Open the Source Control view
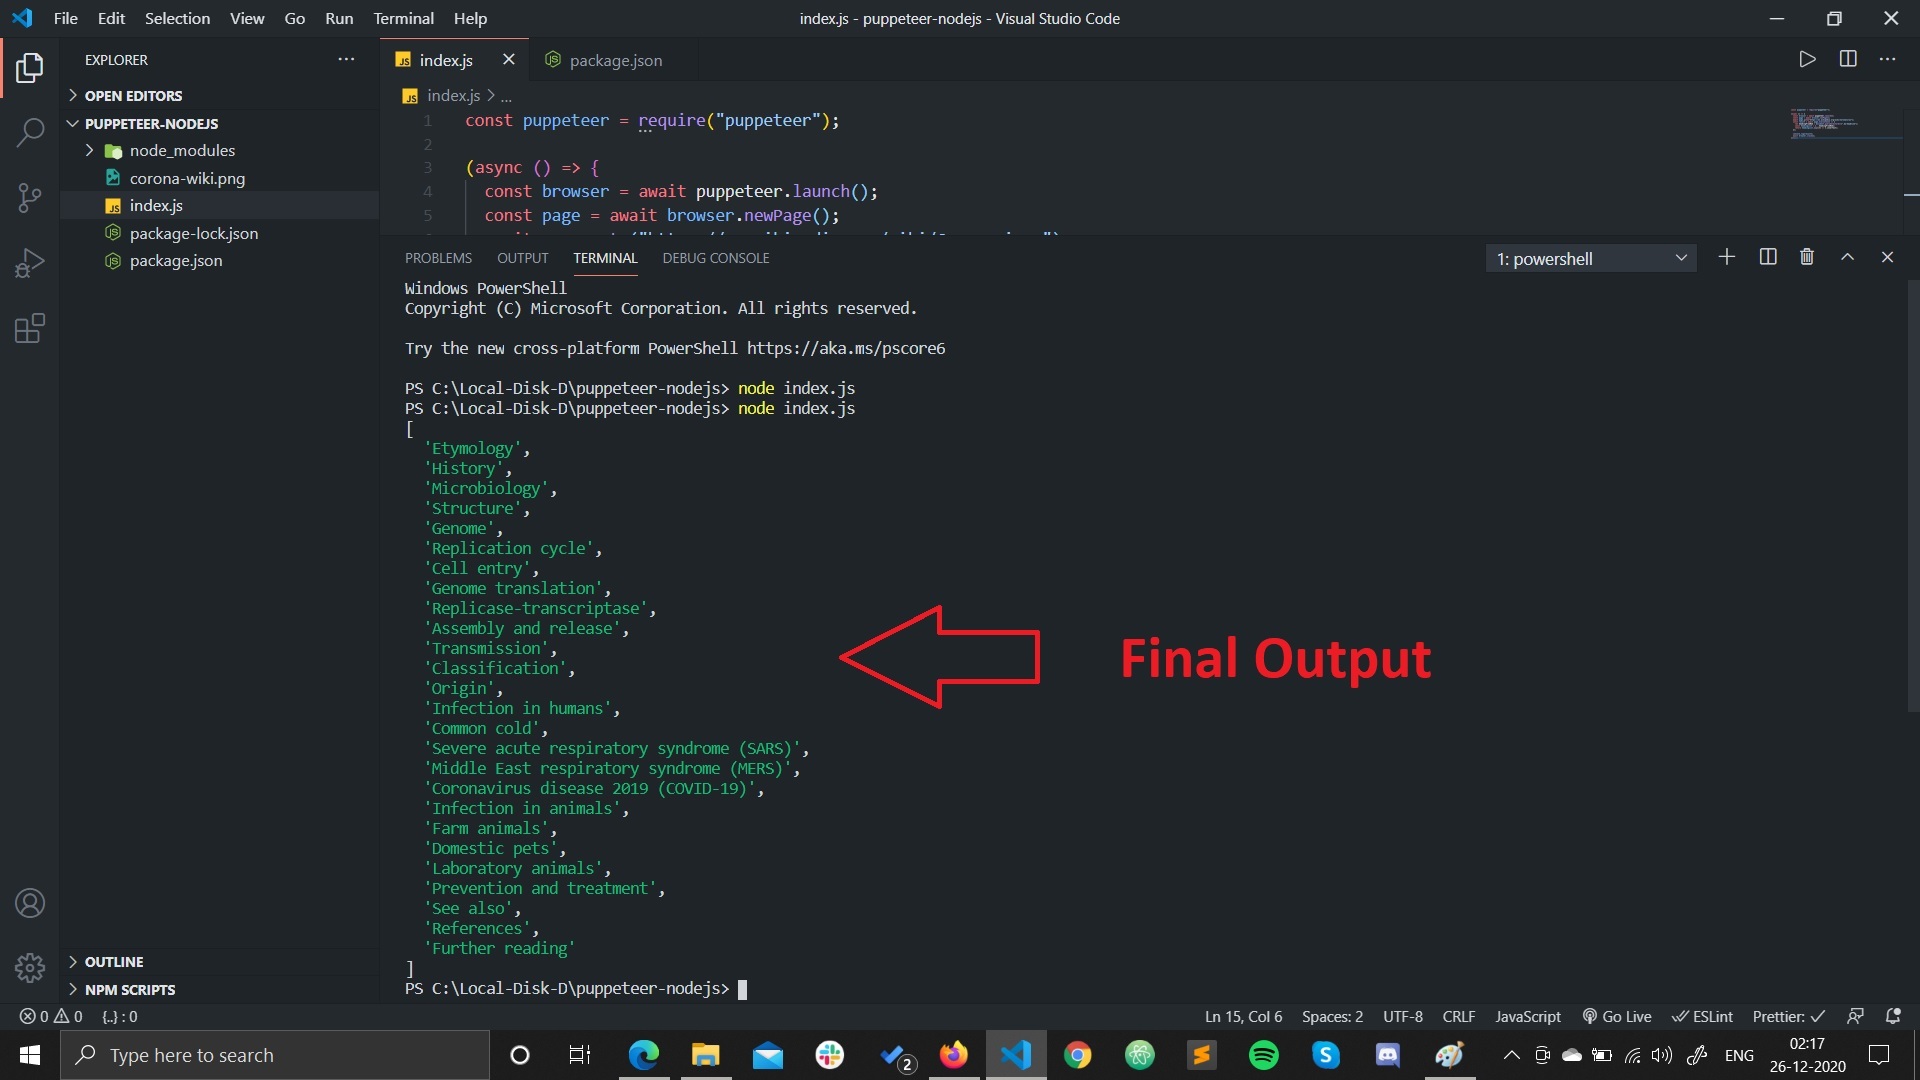The height and width of the screenshot is (1080, 1920). (x=30, y=198)
